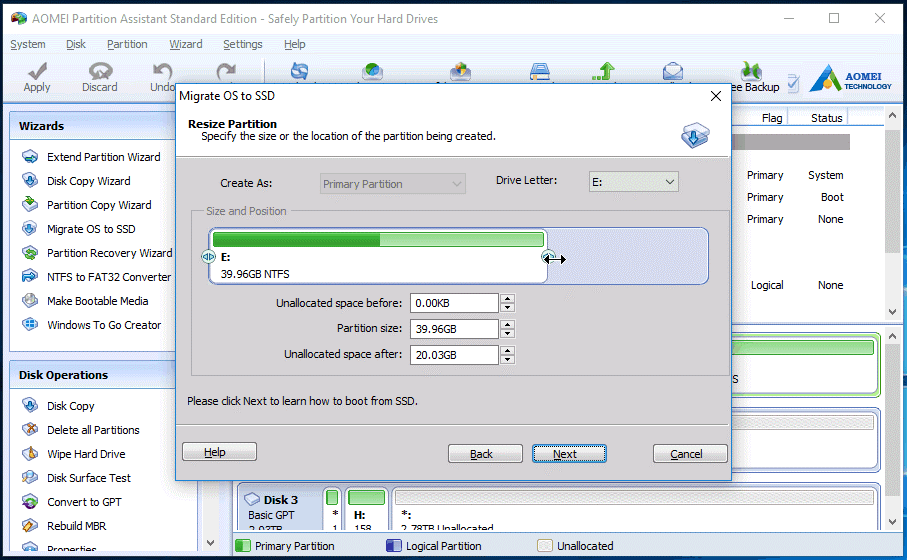907x560 pixels.
Task: Click Delete all Partitions icon
Action: click(x=30, y=430)
